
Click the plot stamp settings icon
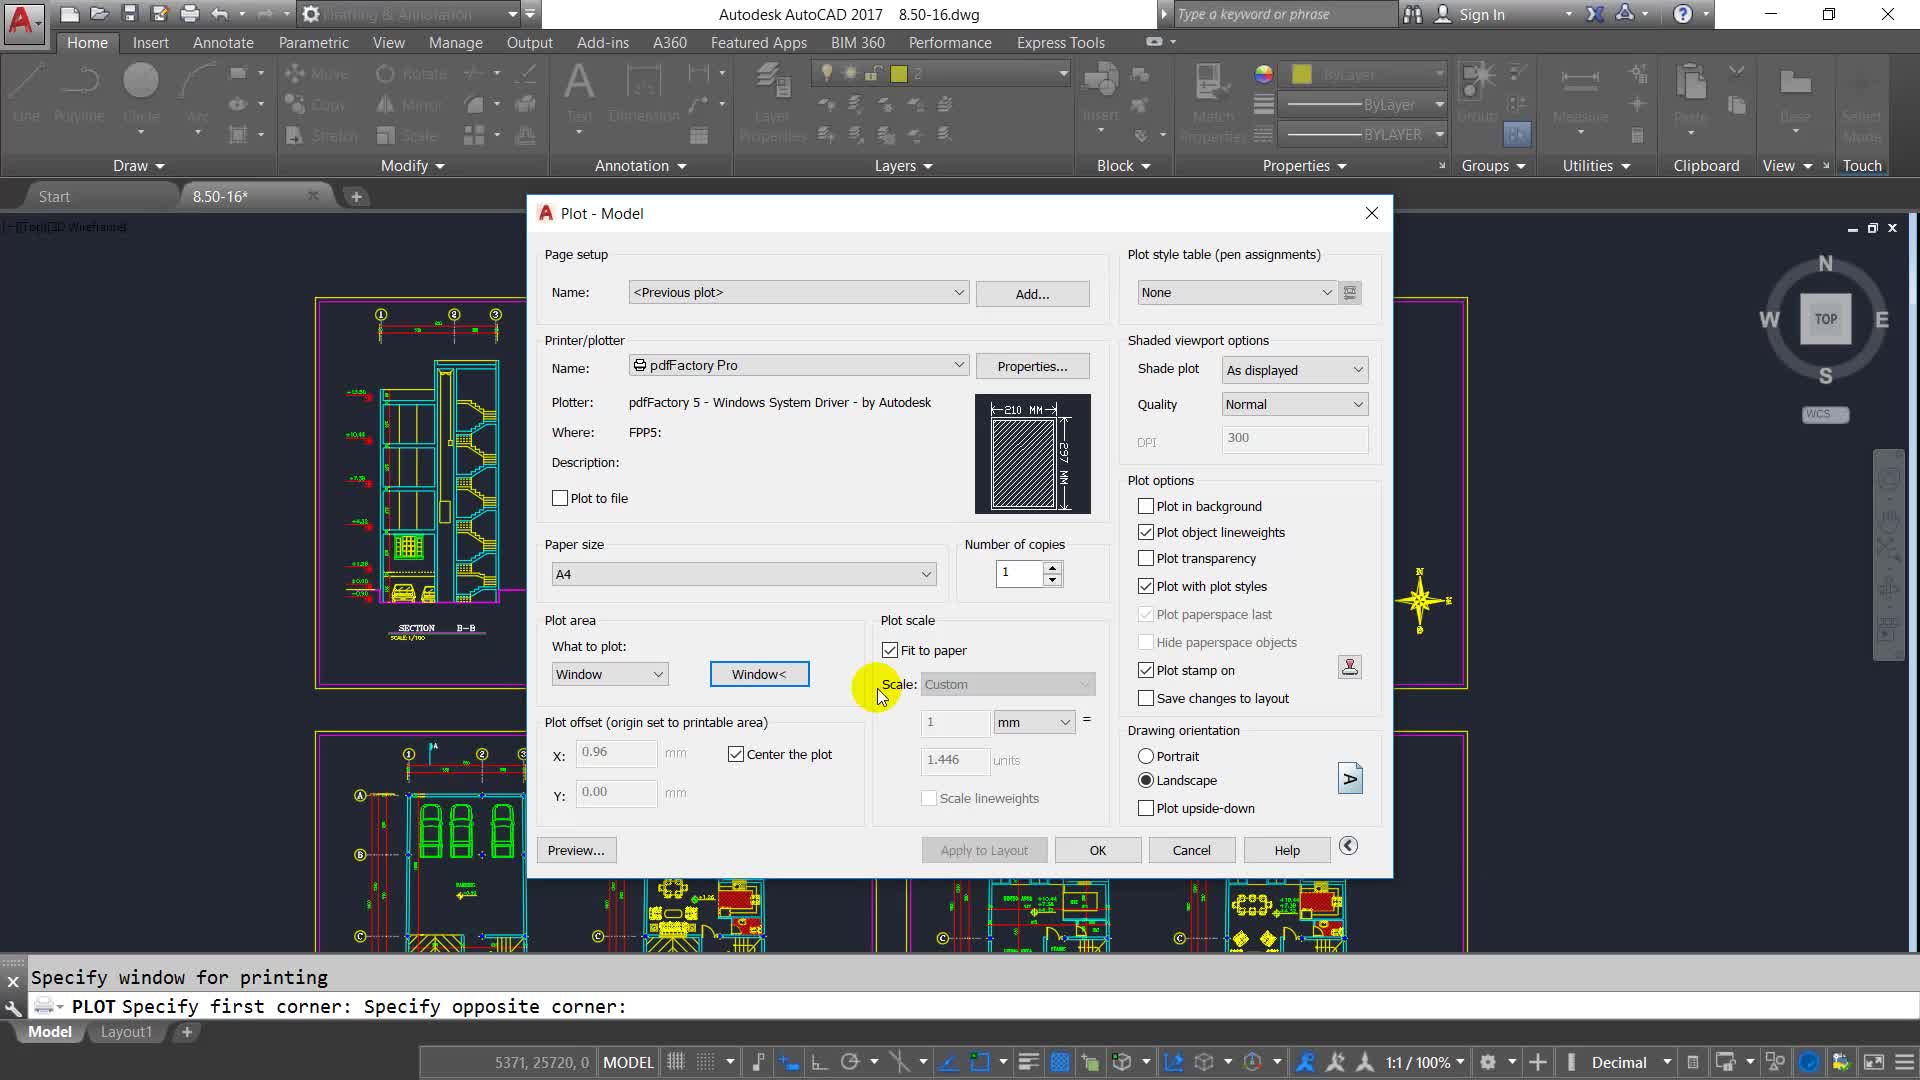(1349, 668)
